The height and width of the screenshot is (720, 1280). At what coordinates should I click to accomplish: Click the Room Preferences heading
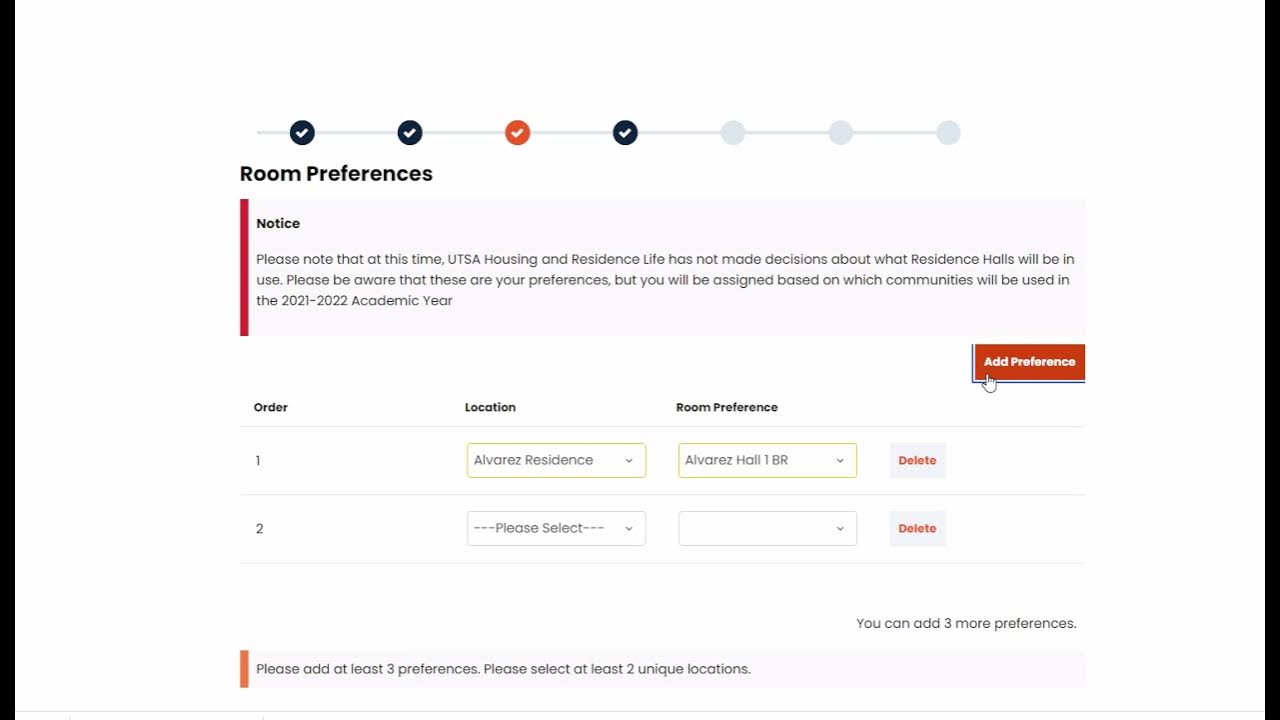336,173
